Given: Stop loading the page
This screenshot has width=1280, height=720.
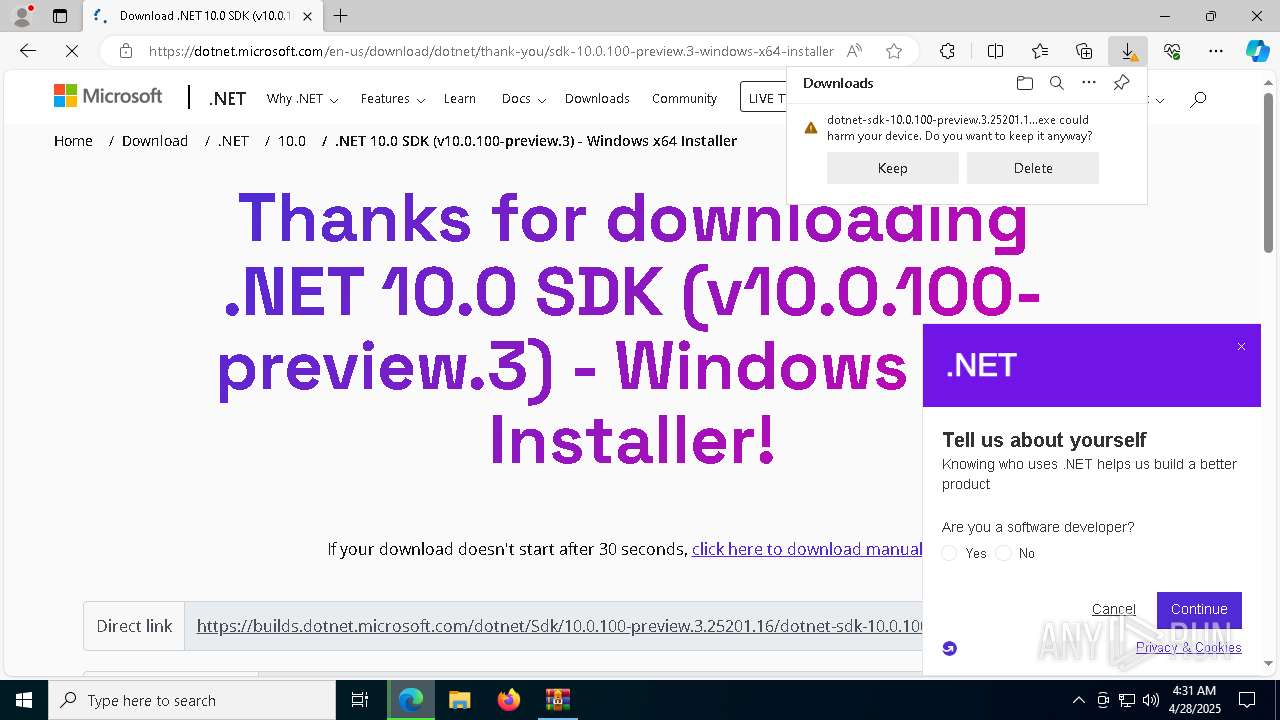Looking at the screenshot, I should point(72,51).
